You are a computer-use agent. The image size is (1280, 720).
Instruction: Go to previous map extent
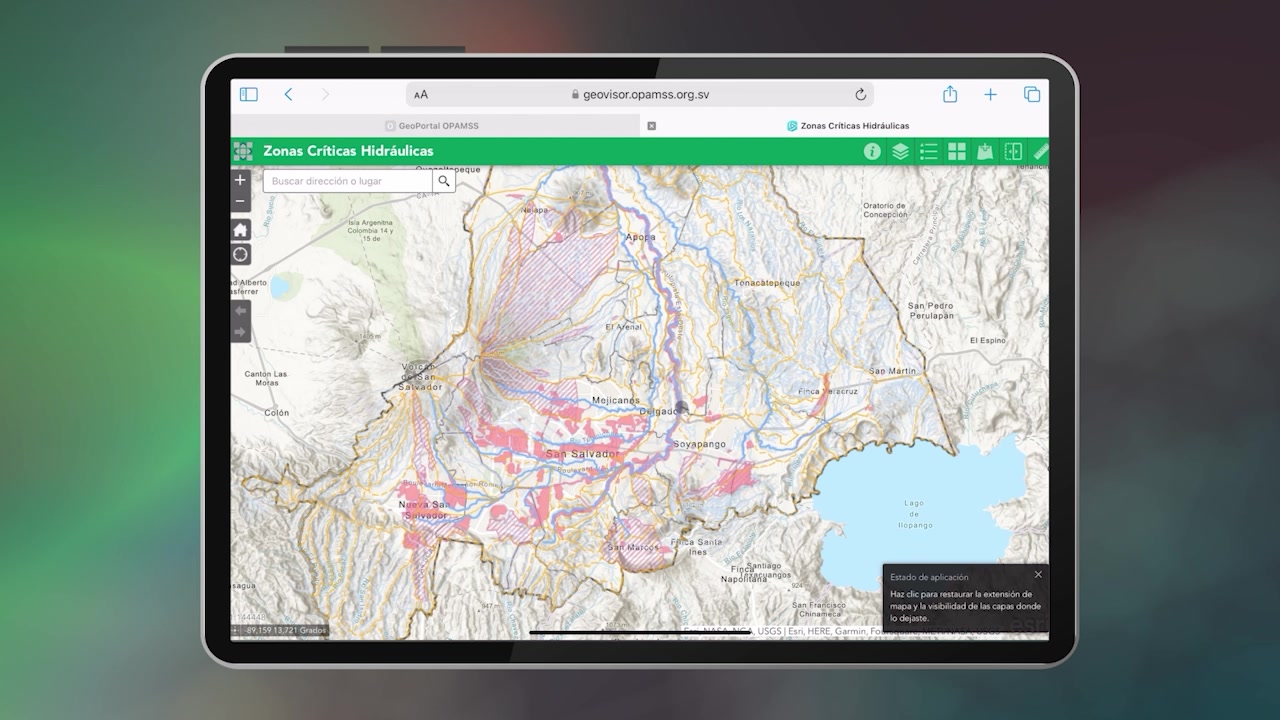click(240, 310)
